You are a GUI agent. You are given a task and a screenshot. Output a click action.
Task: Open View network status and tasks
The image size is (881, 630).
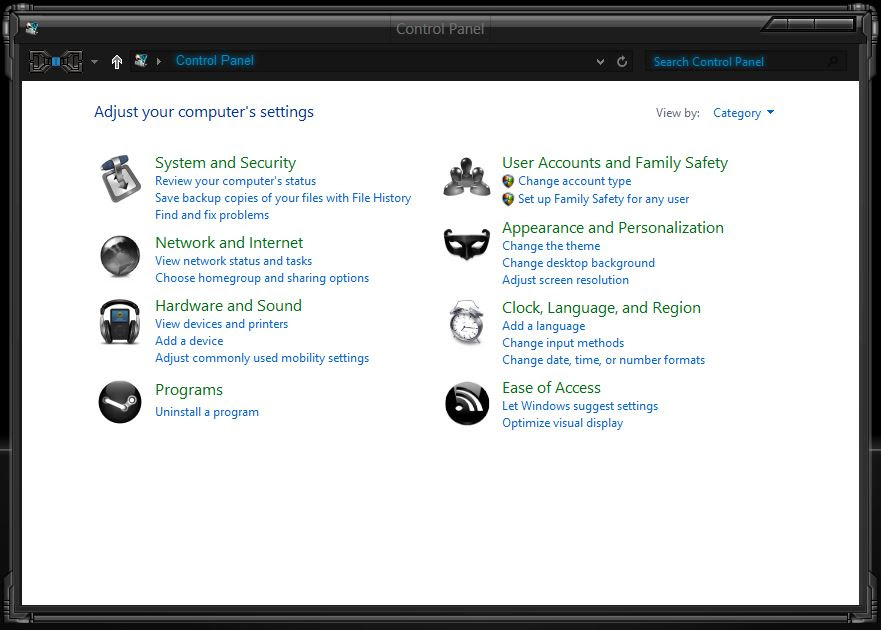coord(233,261)
